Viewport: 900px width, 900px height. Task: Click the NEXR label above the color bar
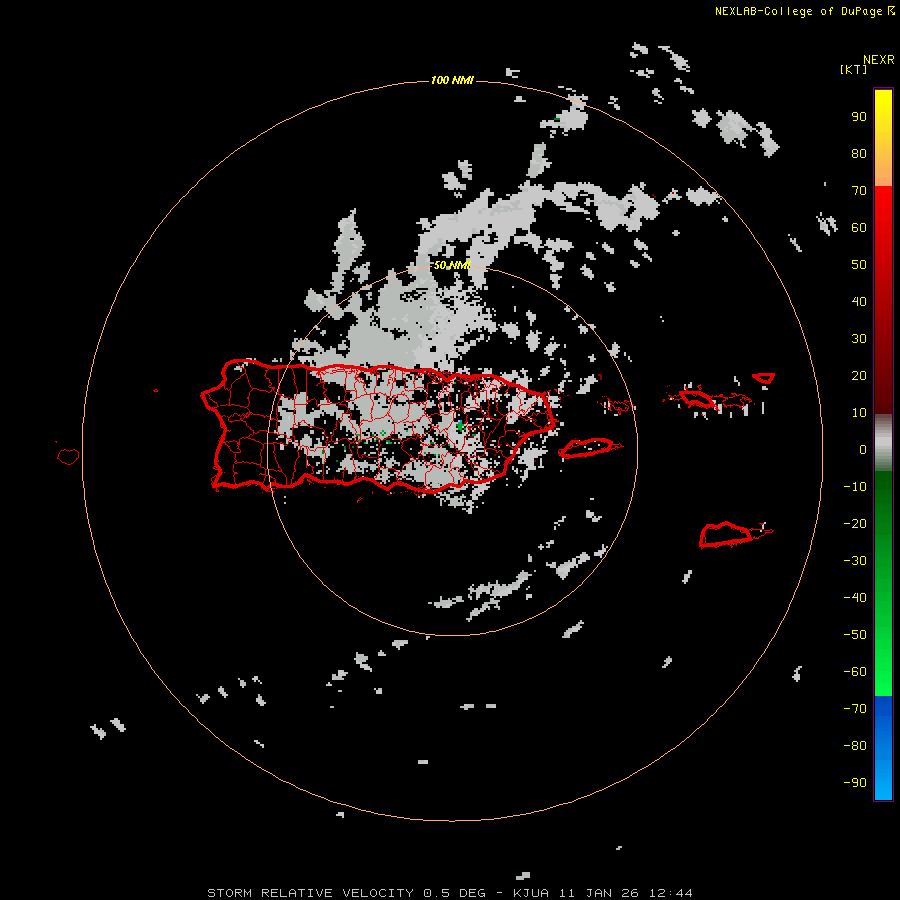tap(879, 60)
